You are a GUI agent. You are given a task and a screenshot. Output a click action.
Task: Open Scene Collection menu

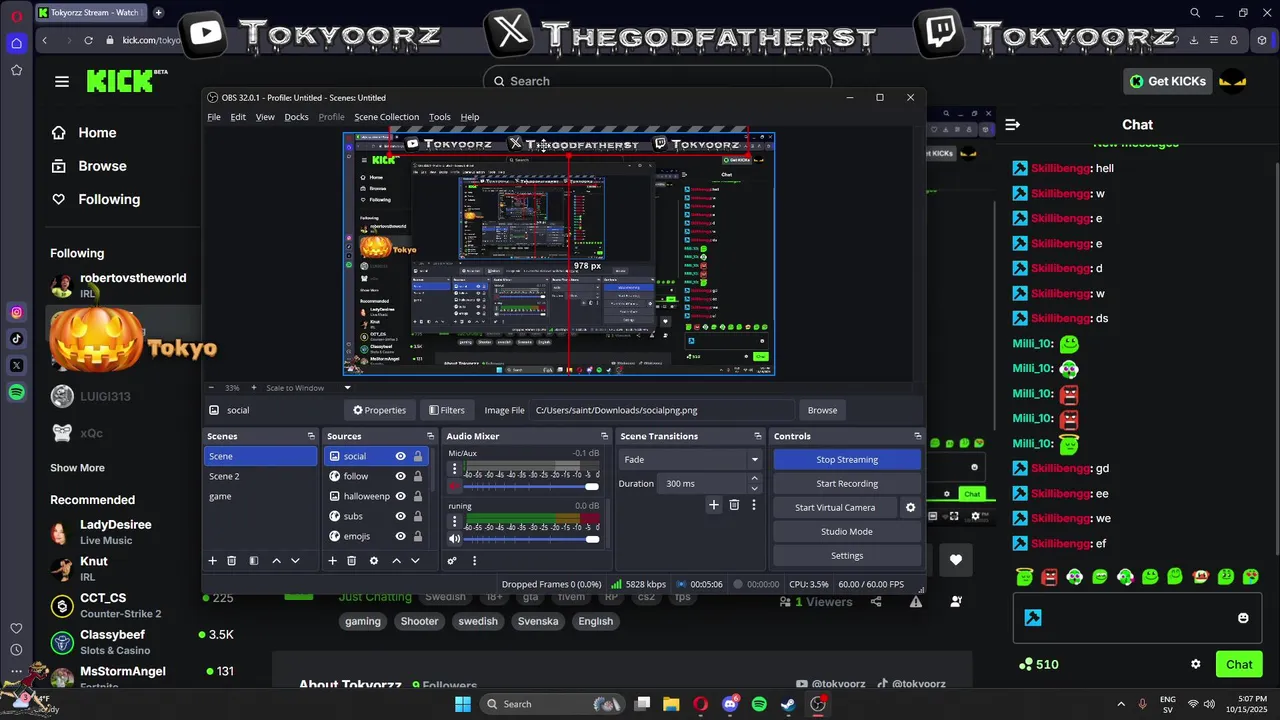[386, 117]
